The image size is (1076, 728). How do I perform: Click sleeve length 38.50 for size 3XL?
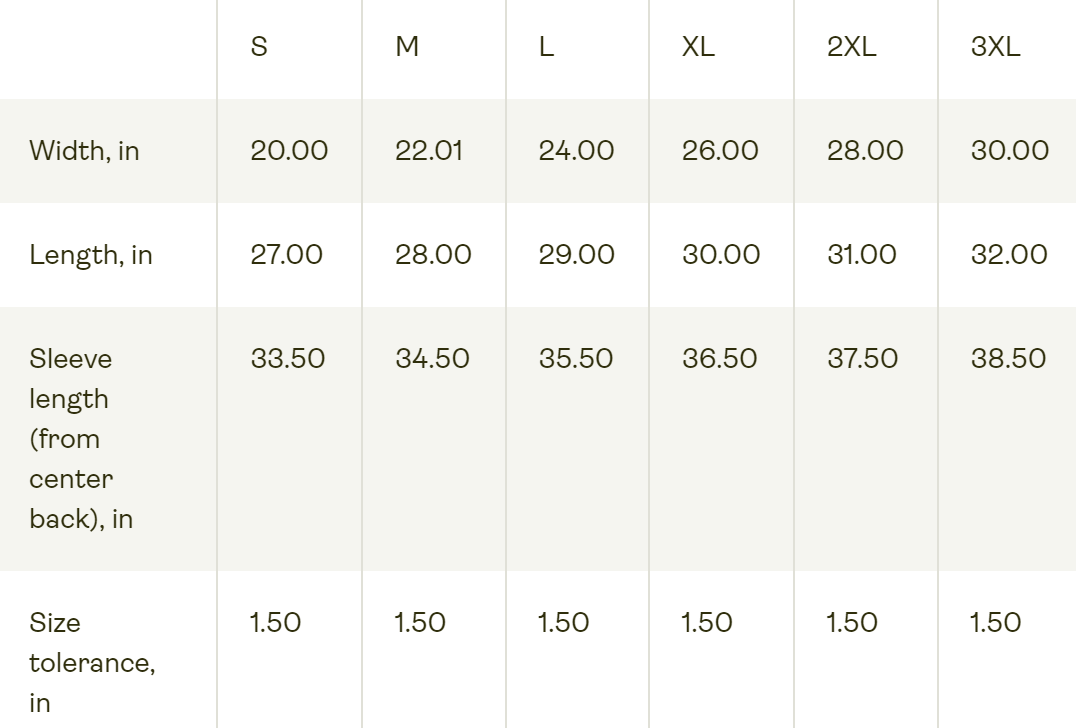click(x=1008, y=359)
